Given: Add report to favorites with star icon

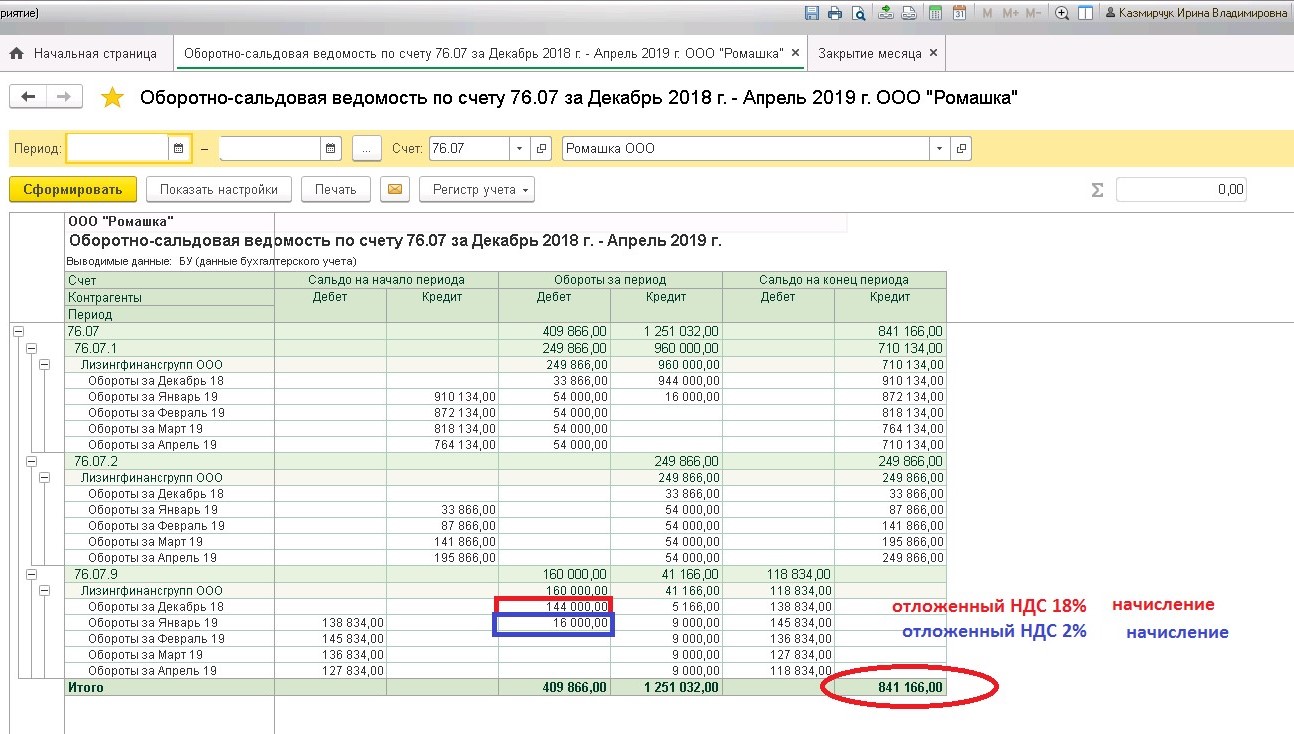Looking at the screenshot, I should click(x=113, y=97).
